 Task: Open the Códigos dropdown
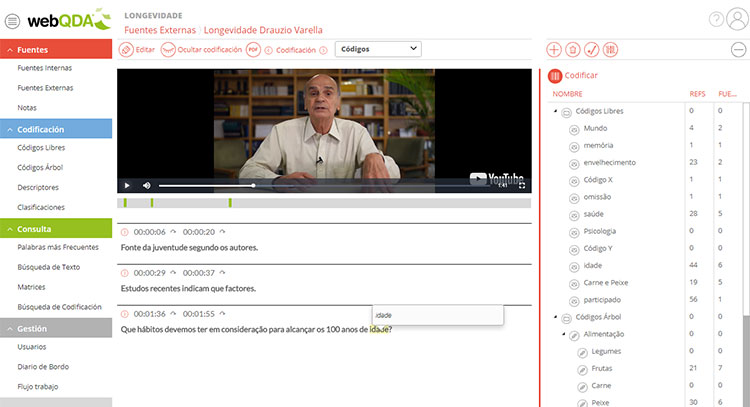[378, 49]
